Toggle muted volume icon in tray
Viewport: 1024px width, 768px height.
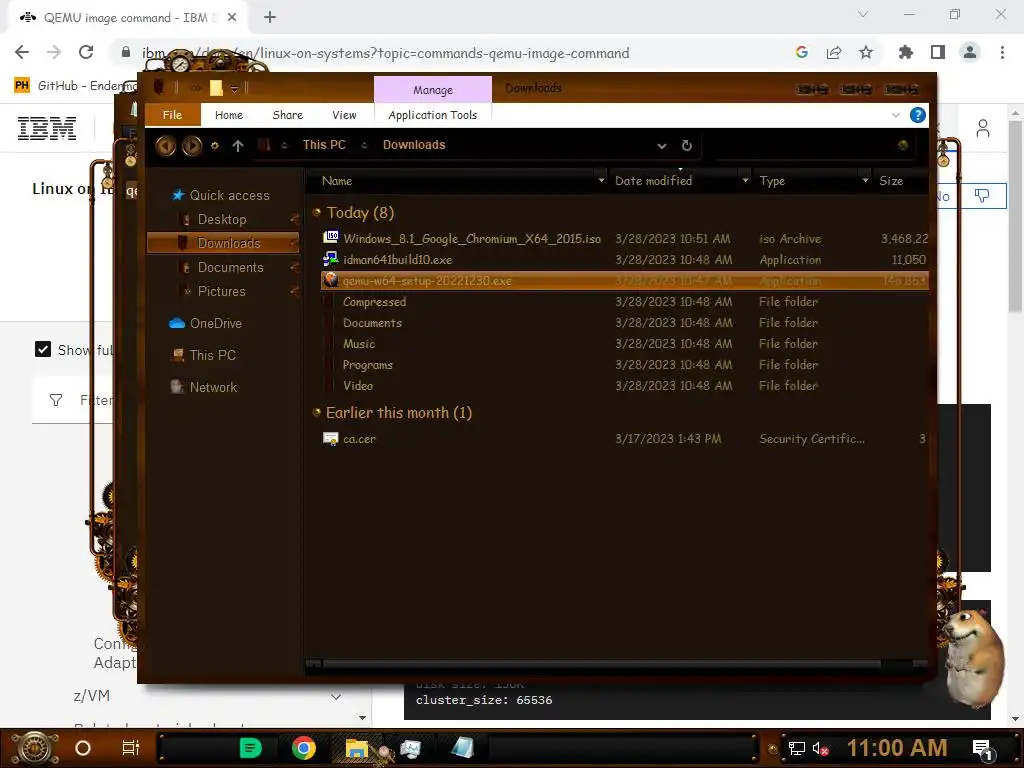821,748
